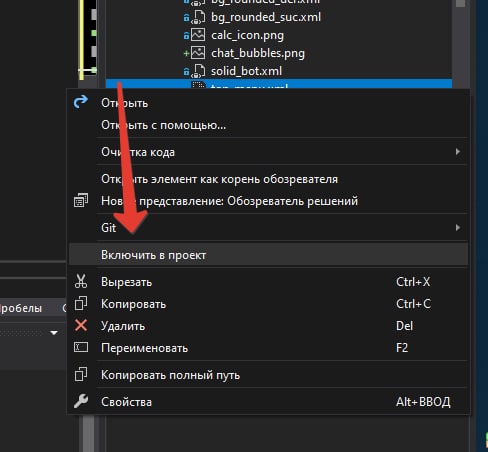Click the blue arrow Открыть icon
Image resolution: width=488 pixels, height=452 pixels.
81,102
